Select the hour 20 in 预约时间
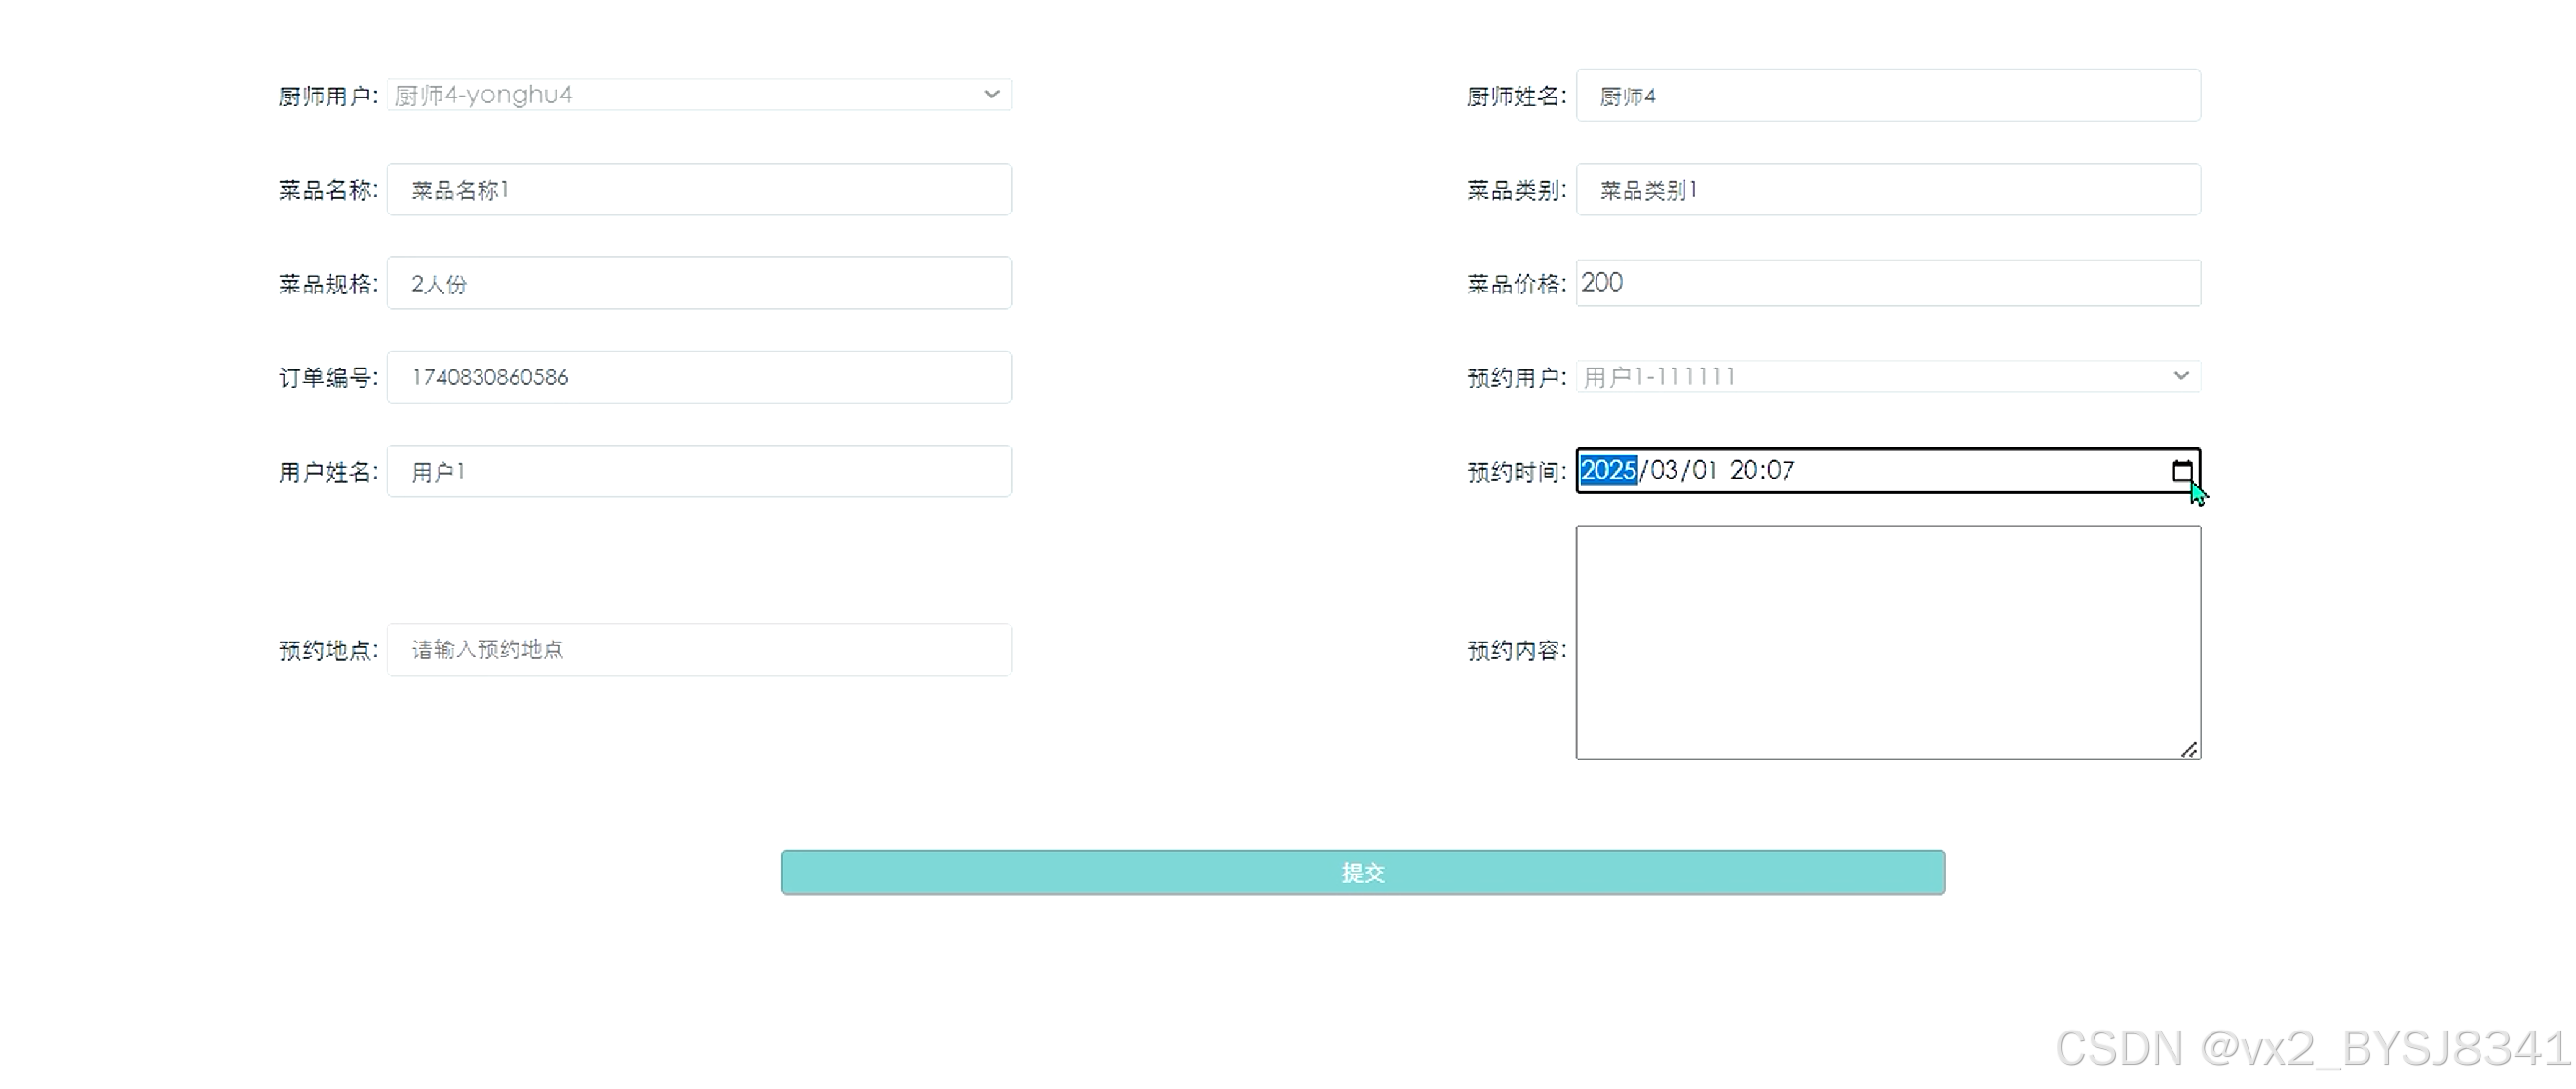 [1744, 470]
